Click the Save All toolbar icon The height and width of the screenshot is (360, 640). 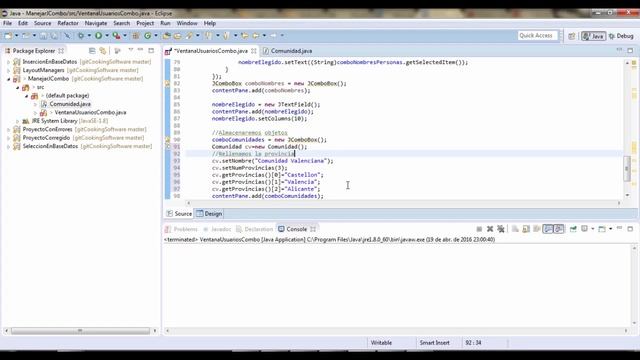click(54, 36)
